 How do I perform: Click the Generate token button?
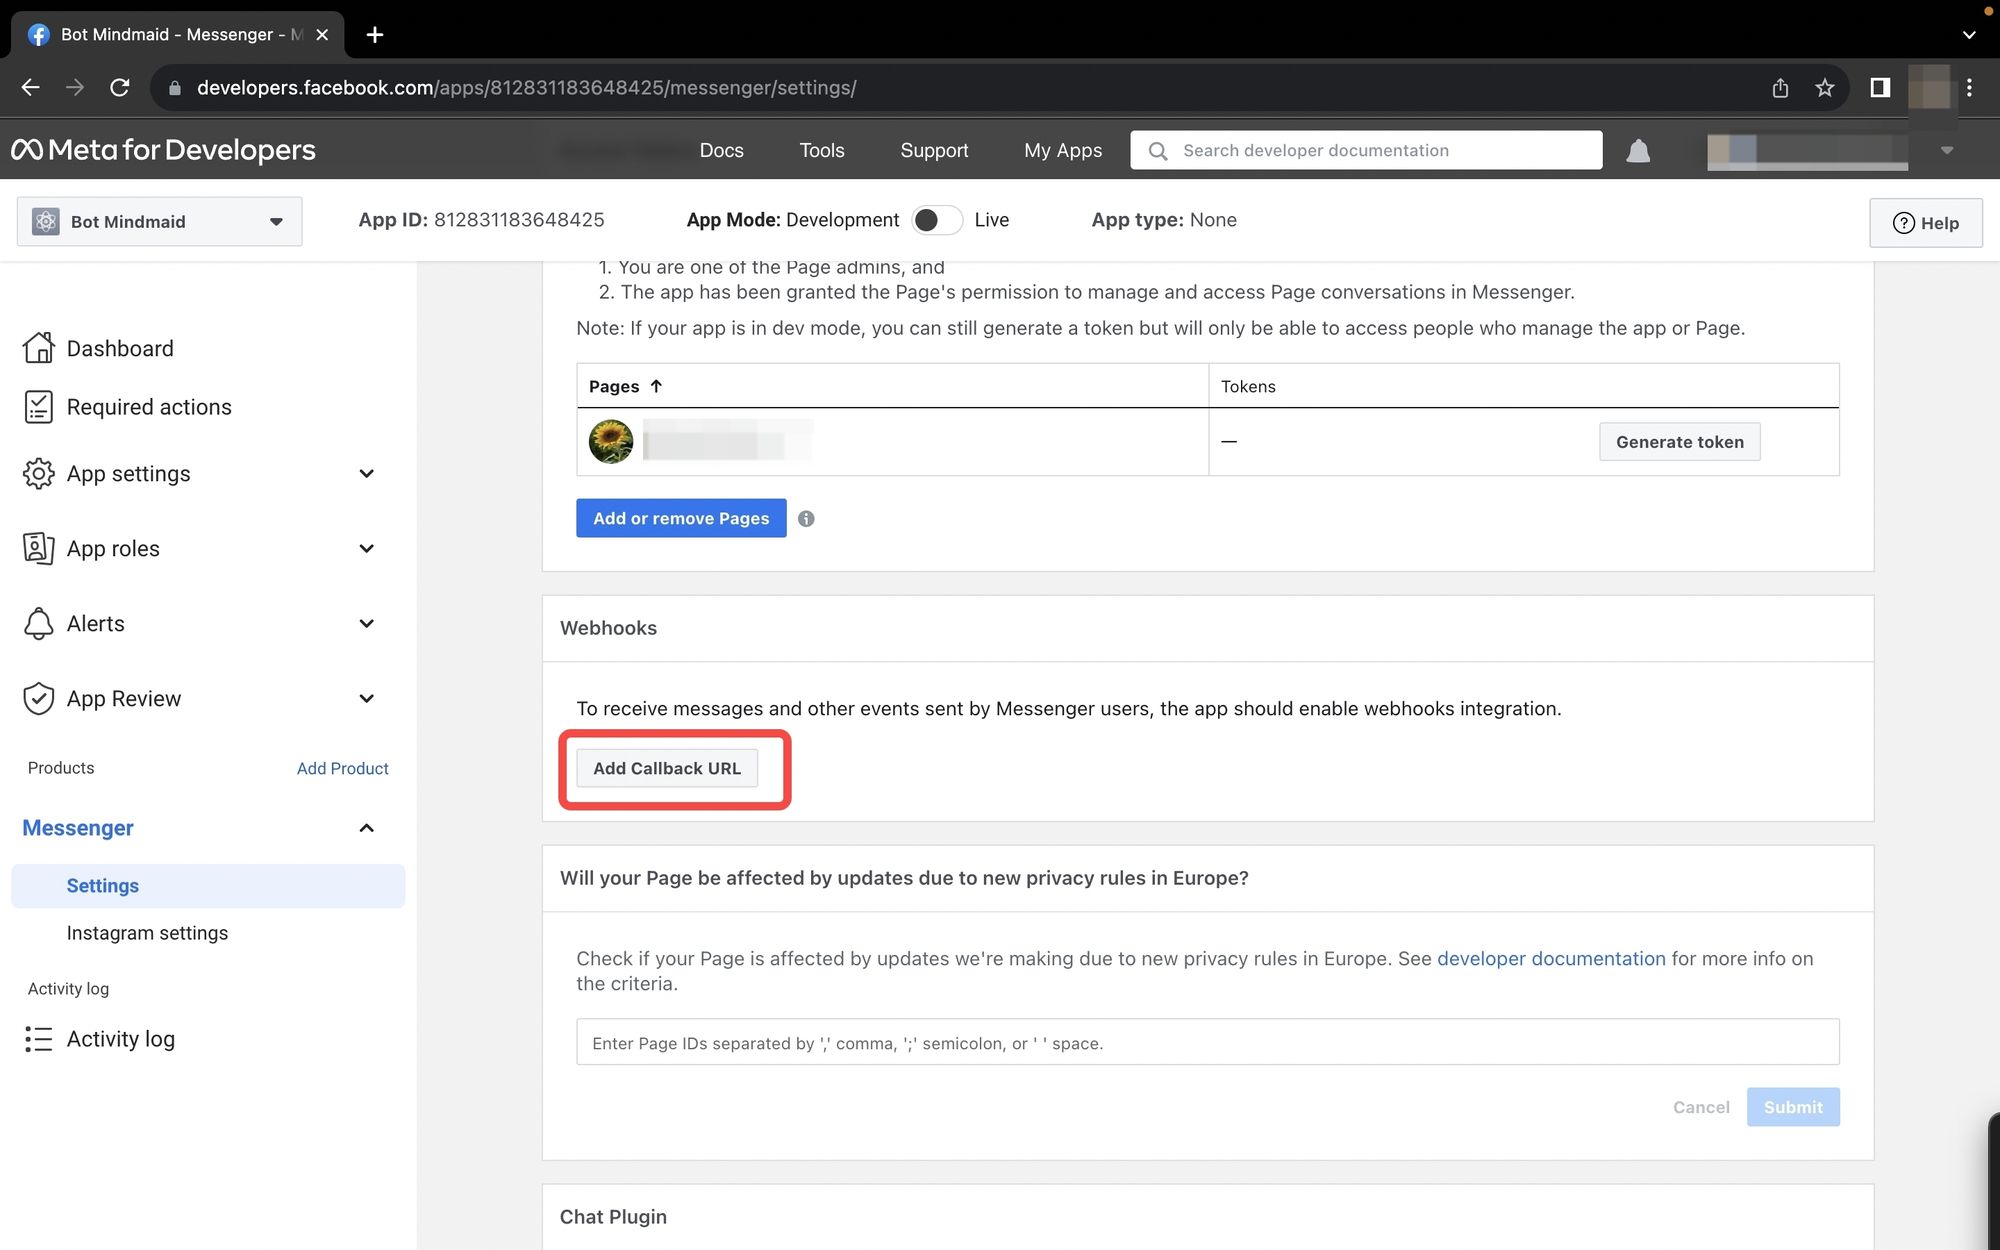pyautogui.click(x=1680, y=442)
